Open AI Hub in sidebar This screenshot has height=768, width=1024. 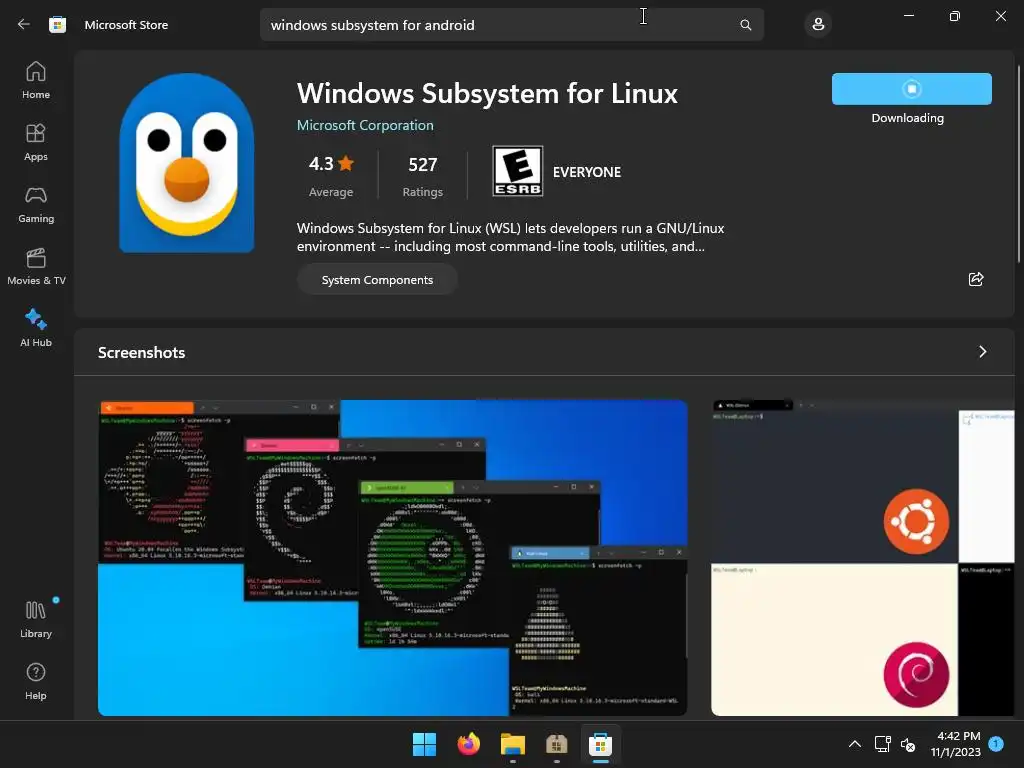36,328
